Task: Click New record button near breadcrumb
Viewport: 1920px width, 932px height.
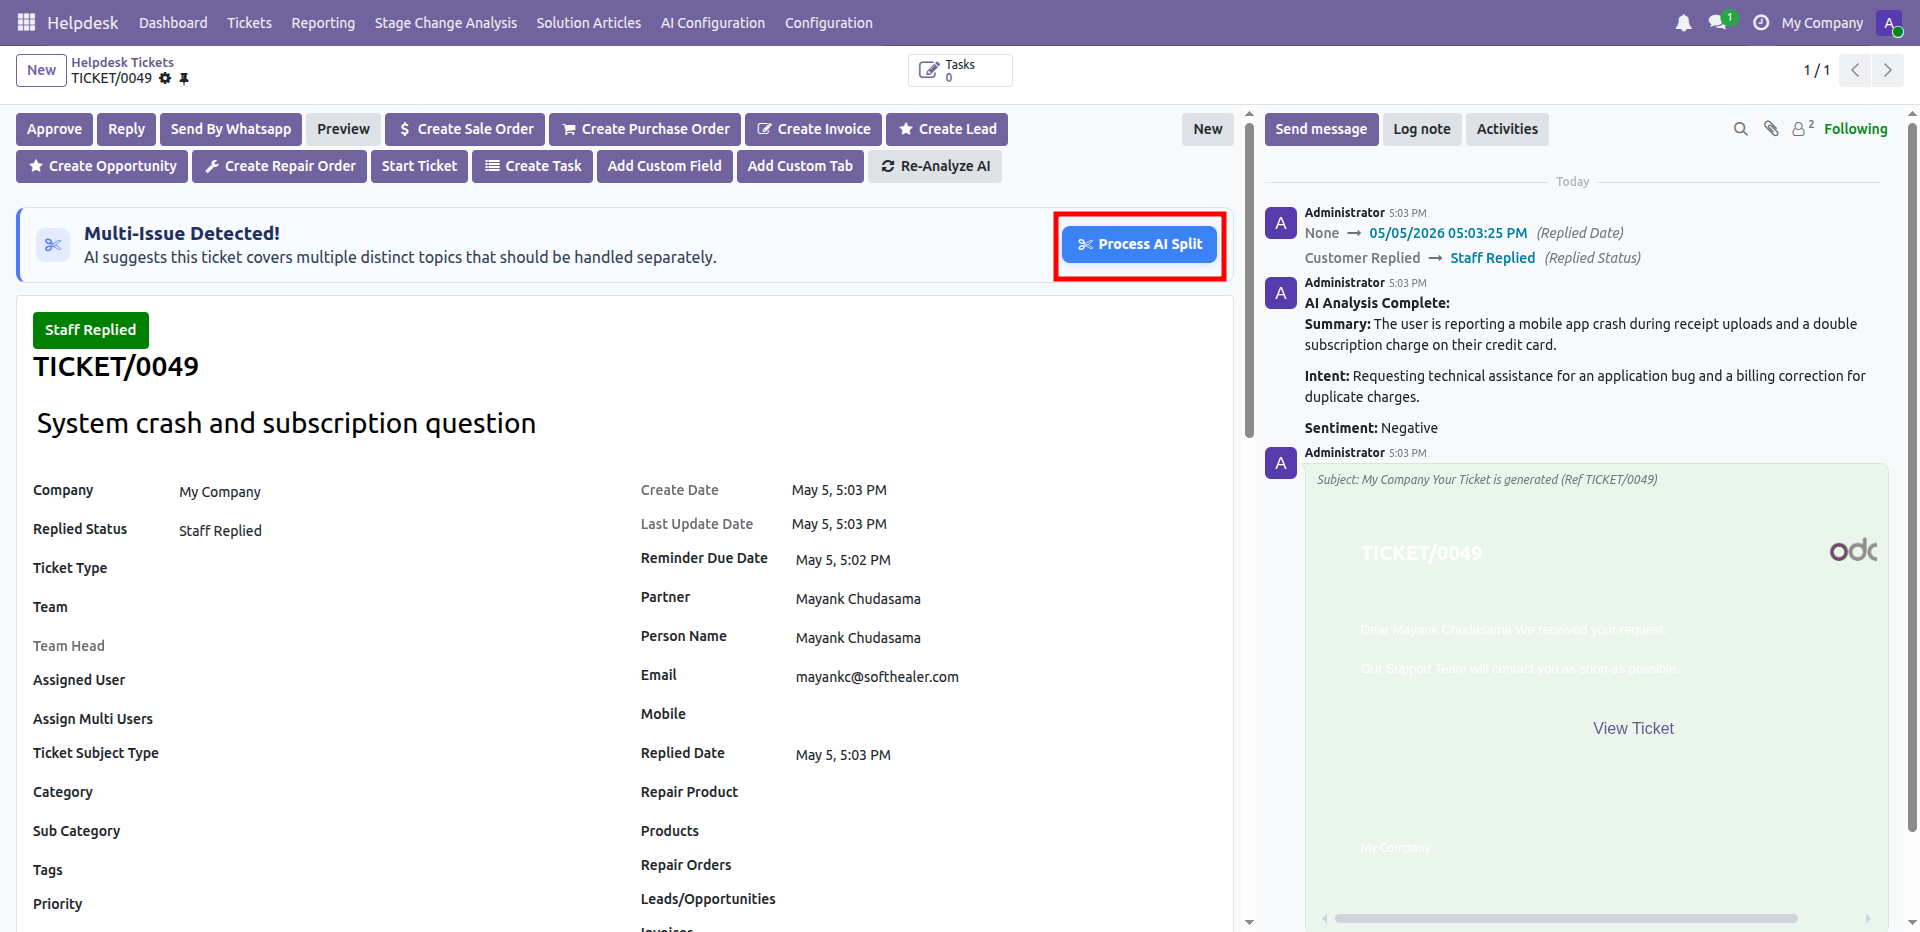Action: click(41, 70)
